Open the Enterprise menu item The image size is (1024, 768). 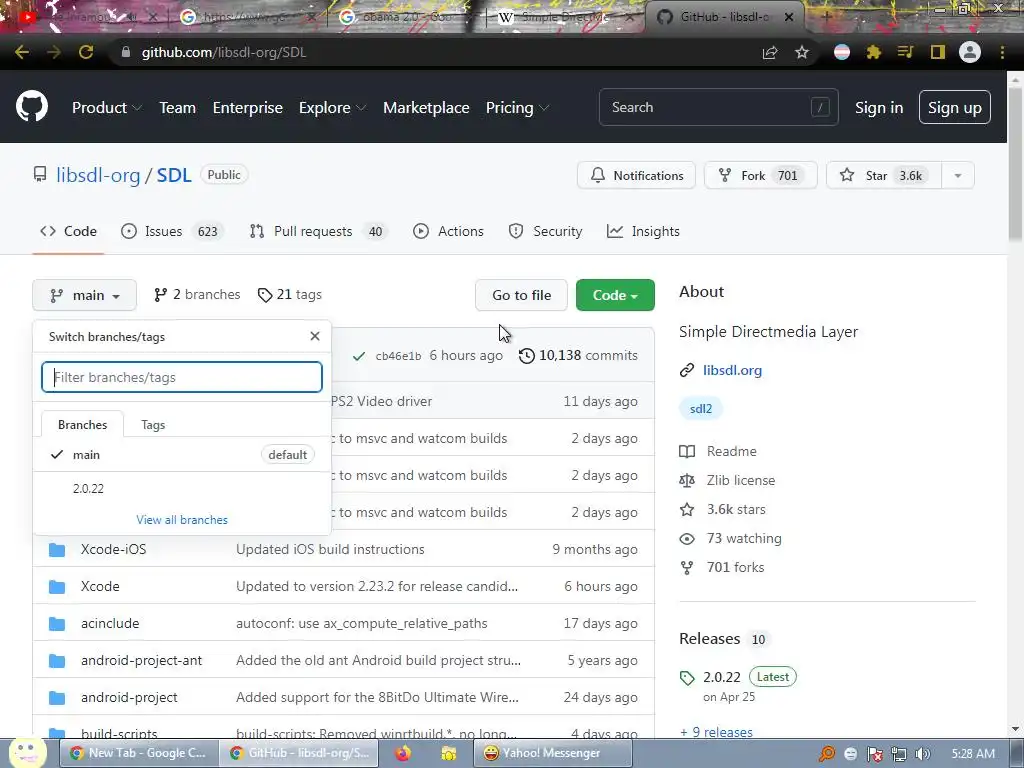pos(248,108)
